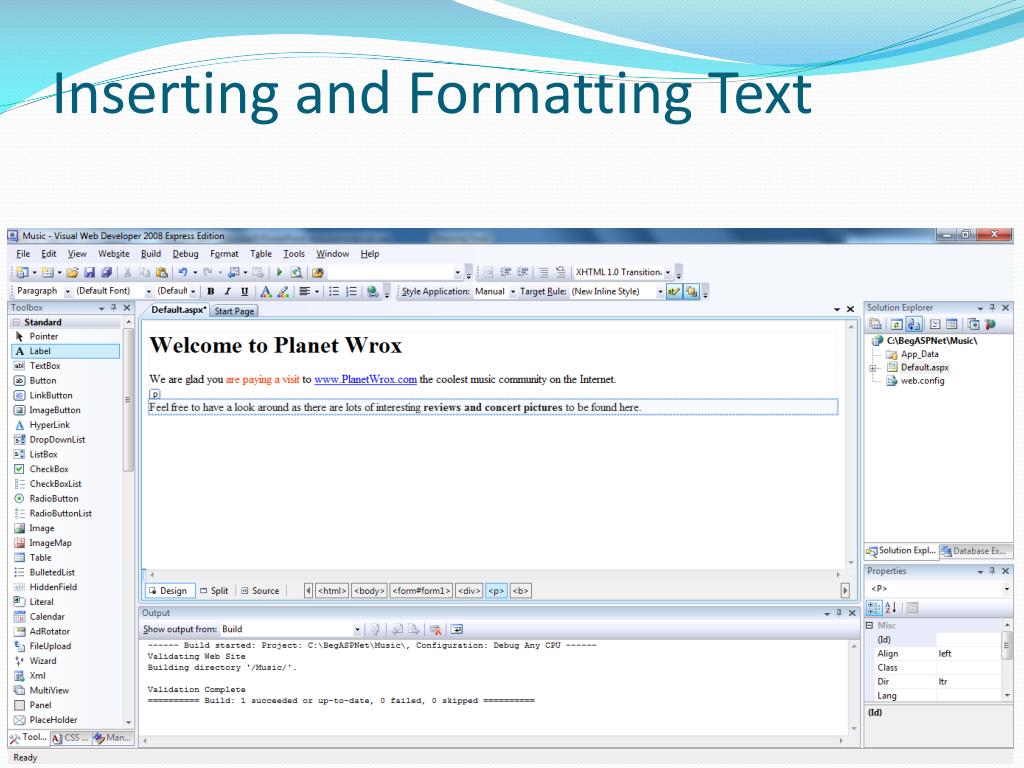This screenshot has width=1024, height=768.
Task: Click the Welcome to Planet Wrox heading
Action: (x=275, y=345)
